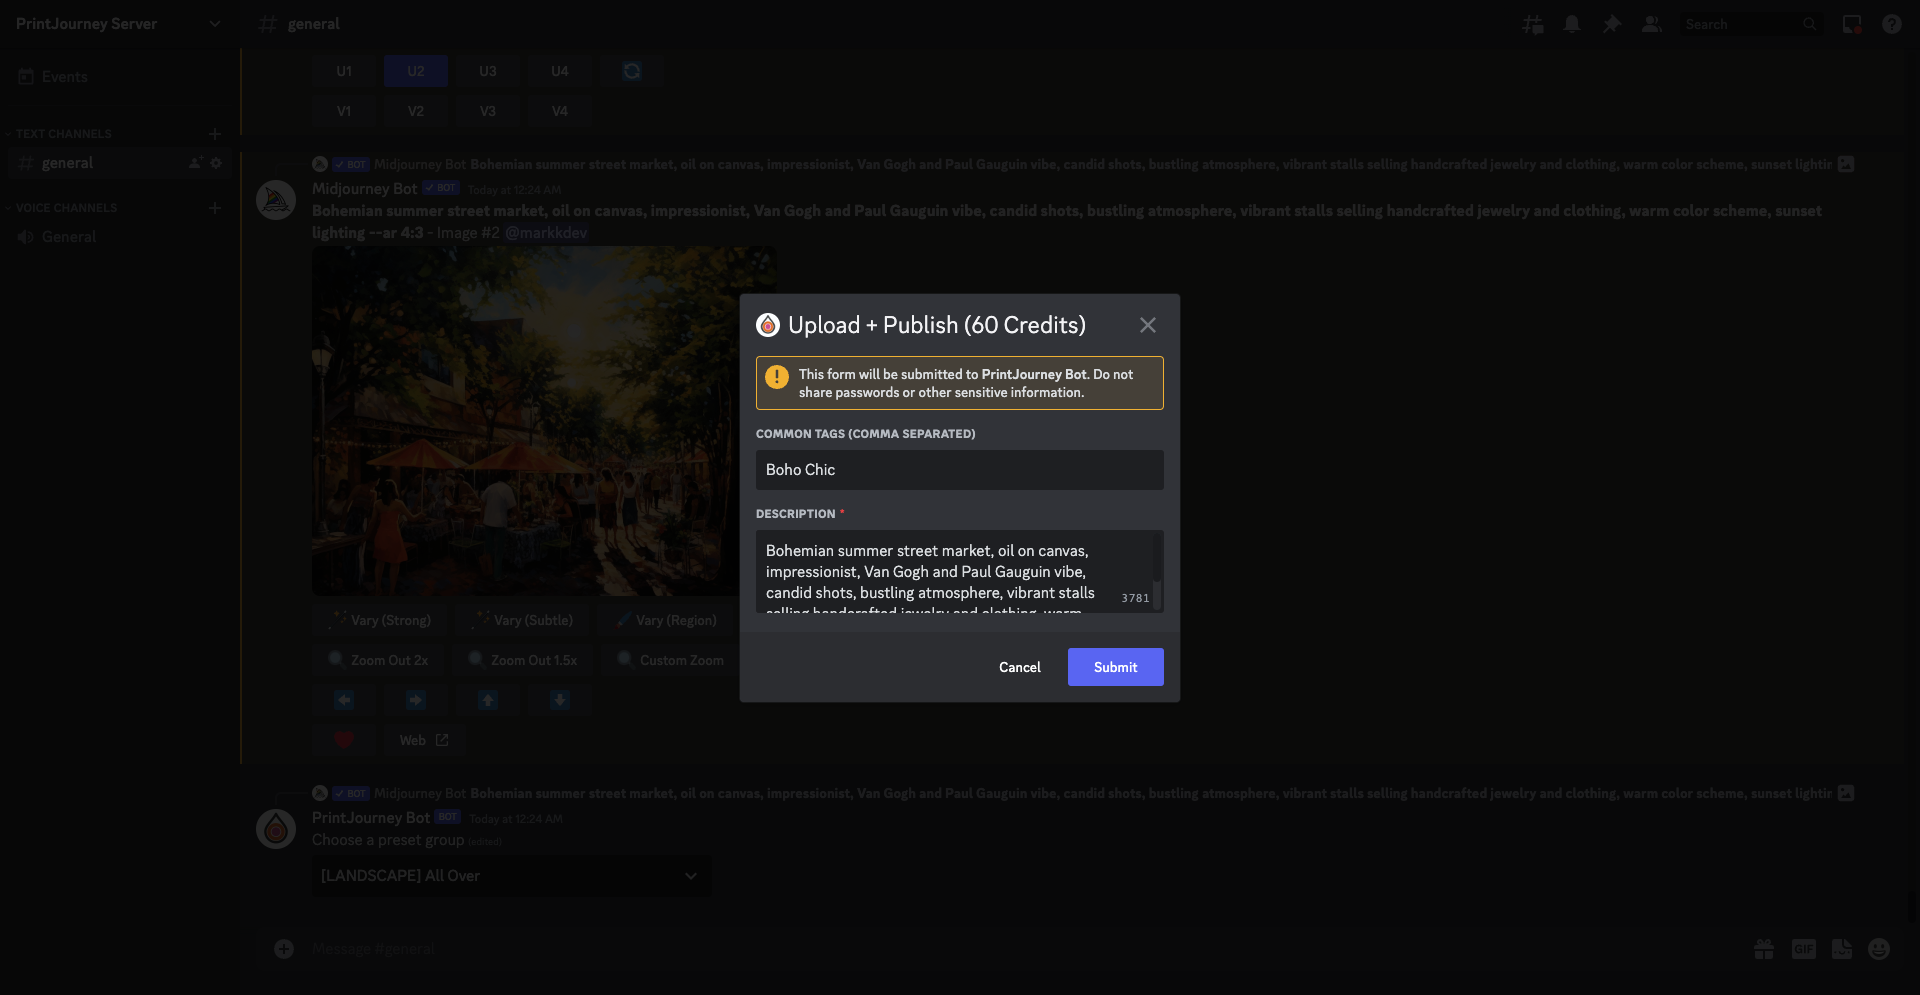Open notification settings bell icon
Screen dimensions: 1920x995
1572,24
